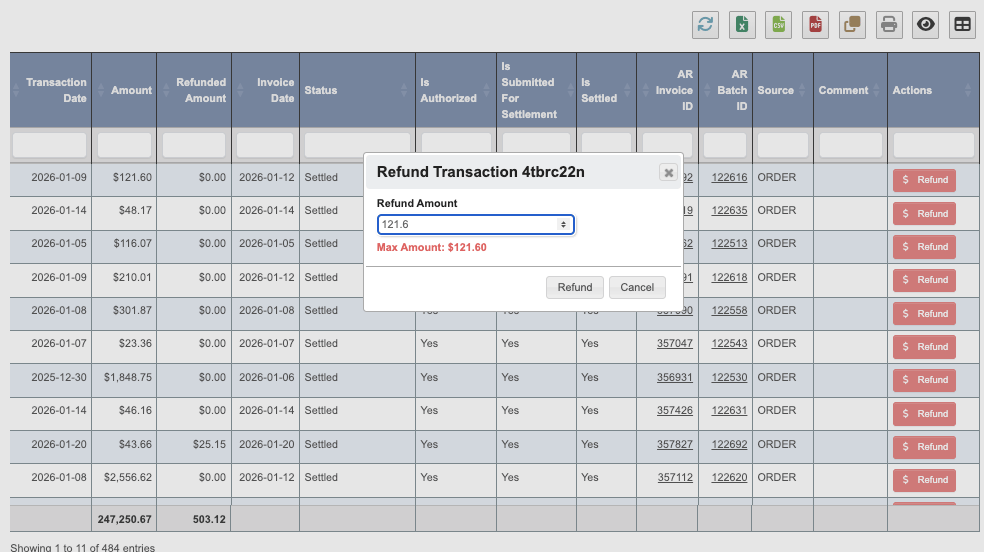This screenshot has width=984, height=552.
Task: Close the Refund Transaction dialog
Action: [668, 172]
